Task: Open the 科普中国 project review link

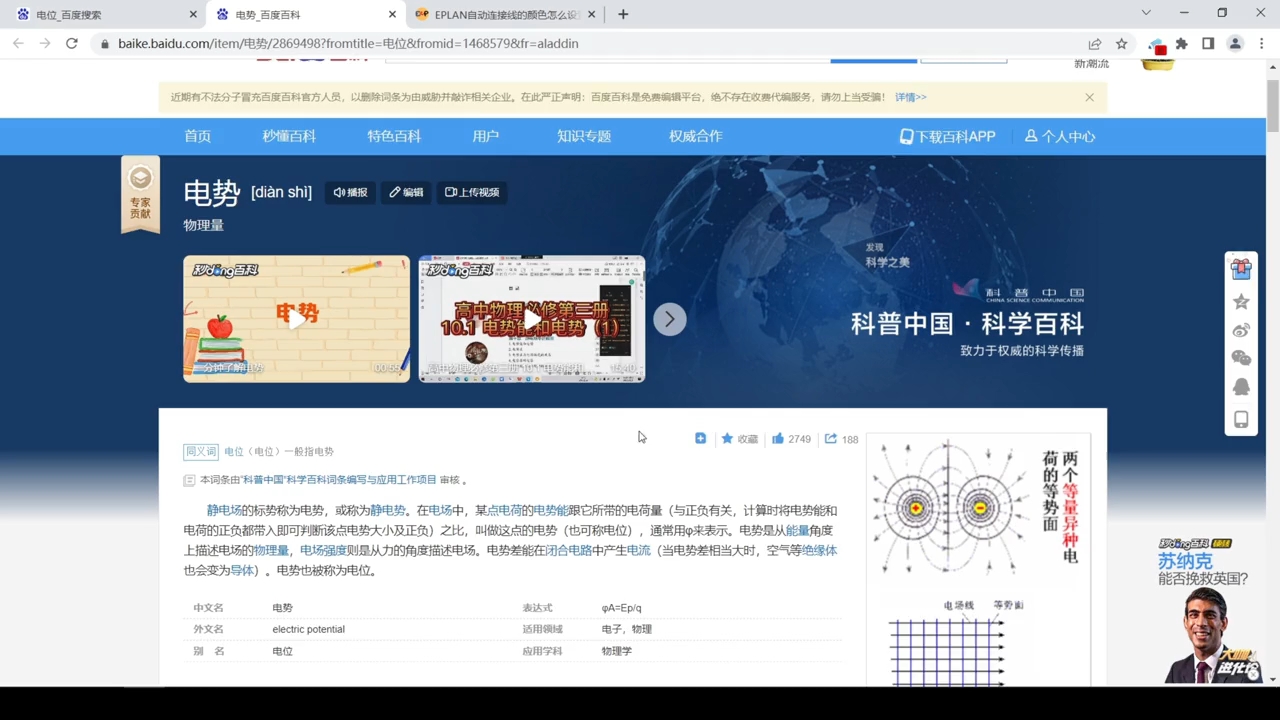Action: tap(338, 480)
